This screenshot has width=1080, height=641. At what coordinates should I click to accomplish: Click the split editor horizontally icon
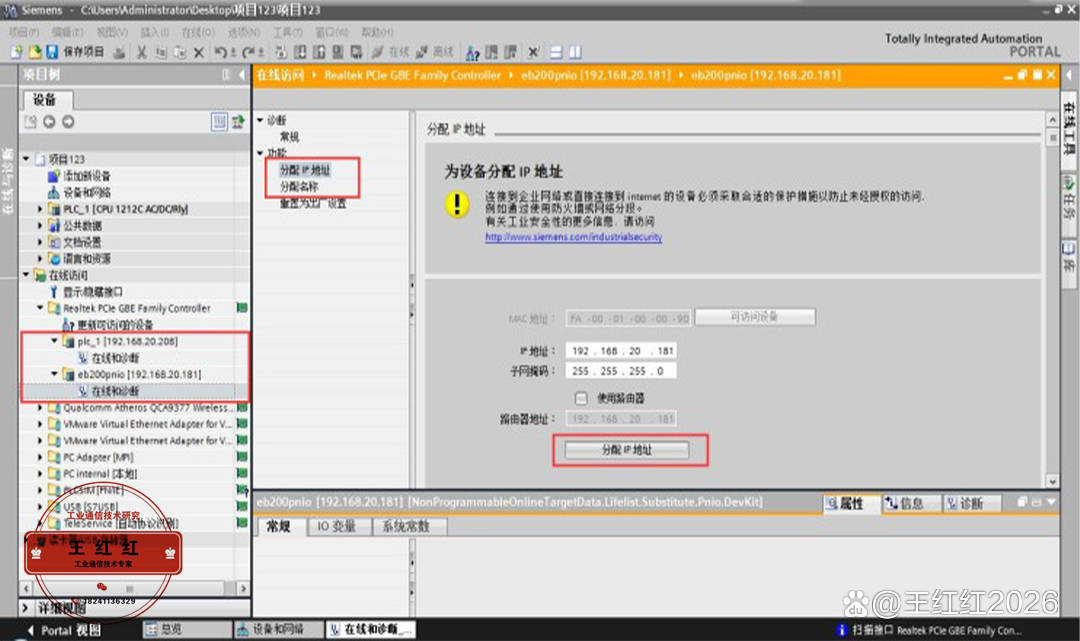[557, 52]
